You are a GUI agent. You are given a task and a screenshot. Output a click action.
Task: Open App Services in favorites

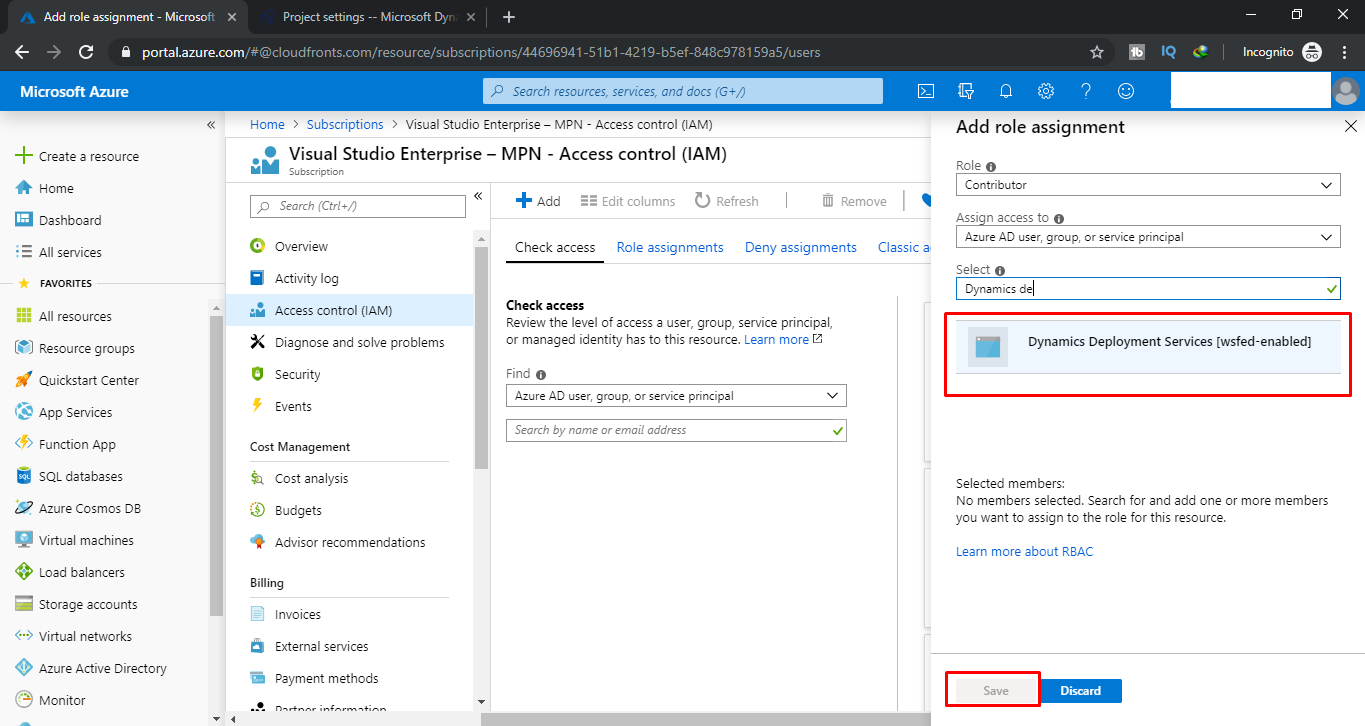click(75, 412)
